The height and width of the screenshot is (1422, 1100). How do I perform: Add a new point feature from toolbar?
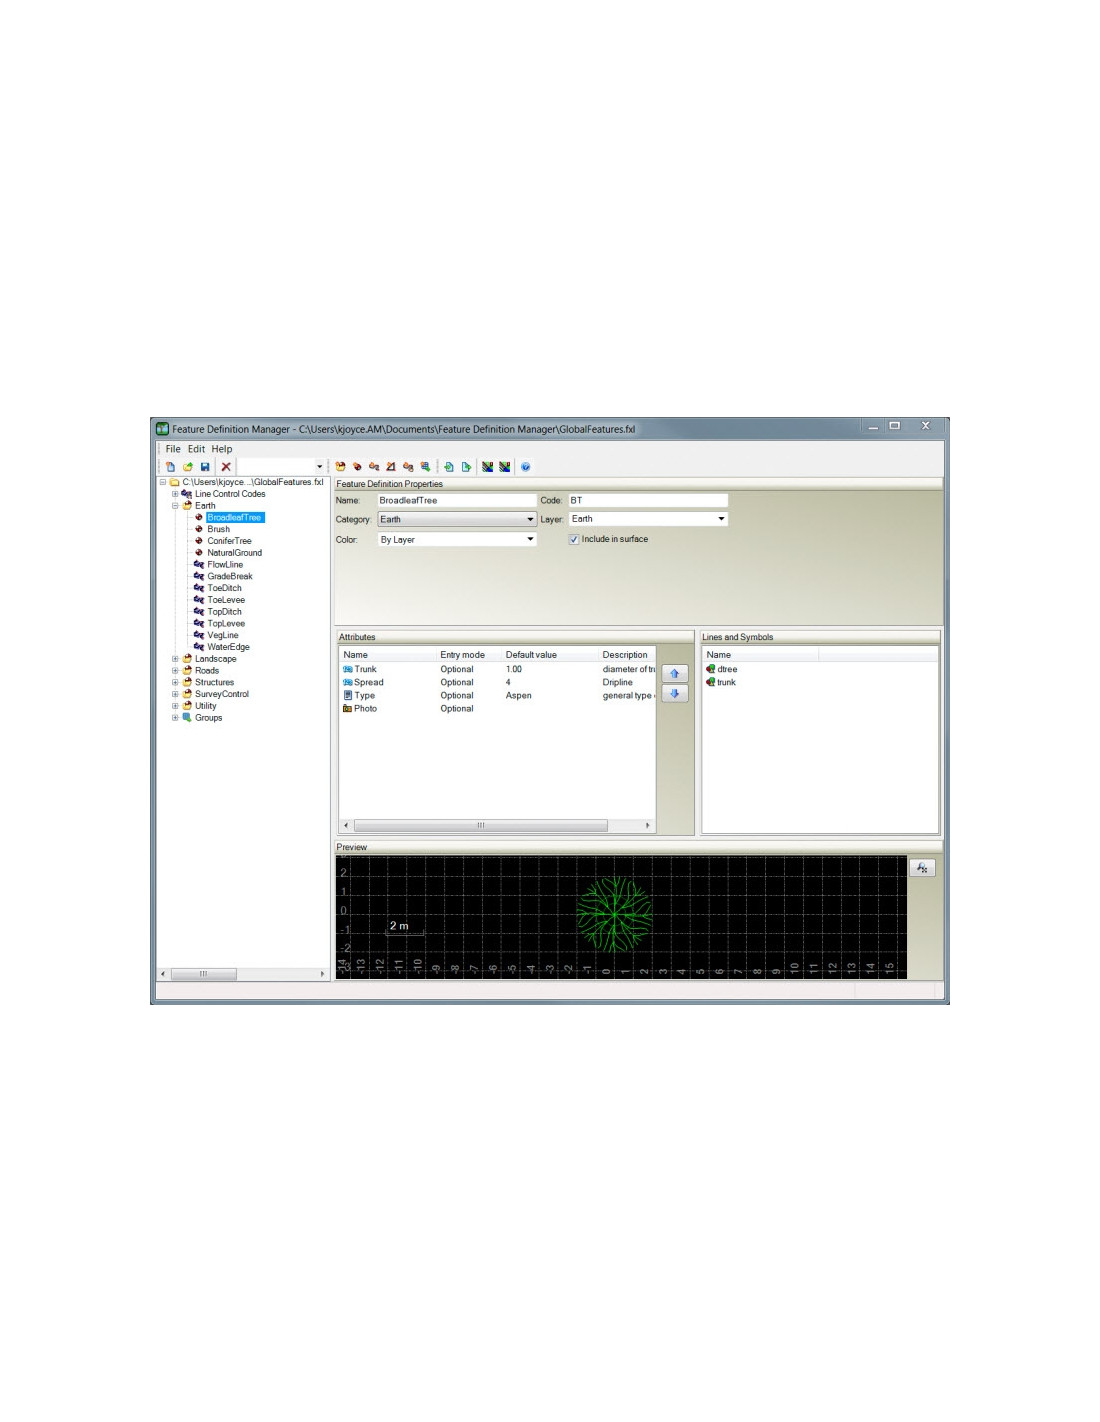coord(357,467)
